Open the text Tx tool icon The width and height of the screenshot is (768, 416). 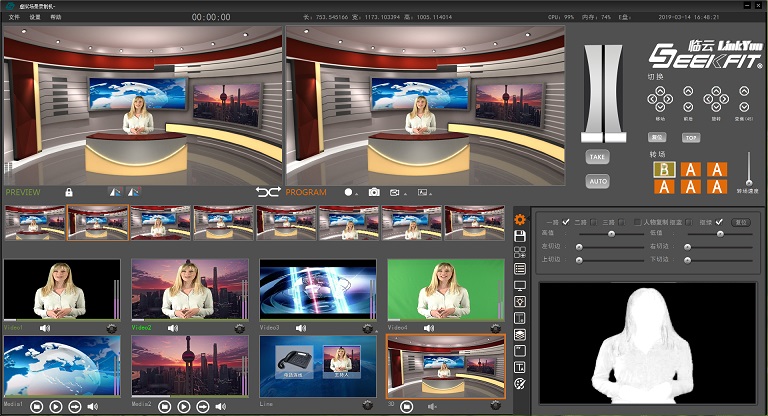pyautogui.click(x=520, y=367)
